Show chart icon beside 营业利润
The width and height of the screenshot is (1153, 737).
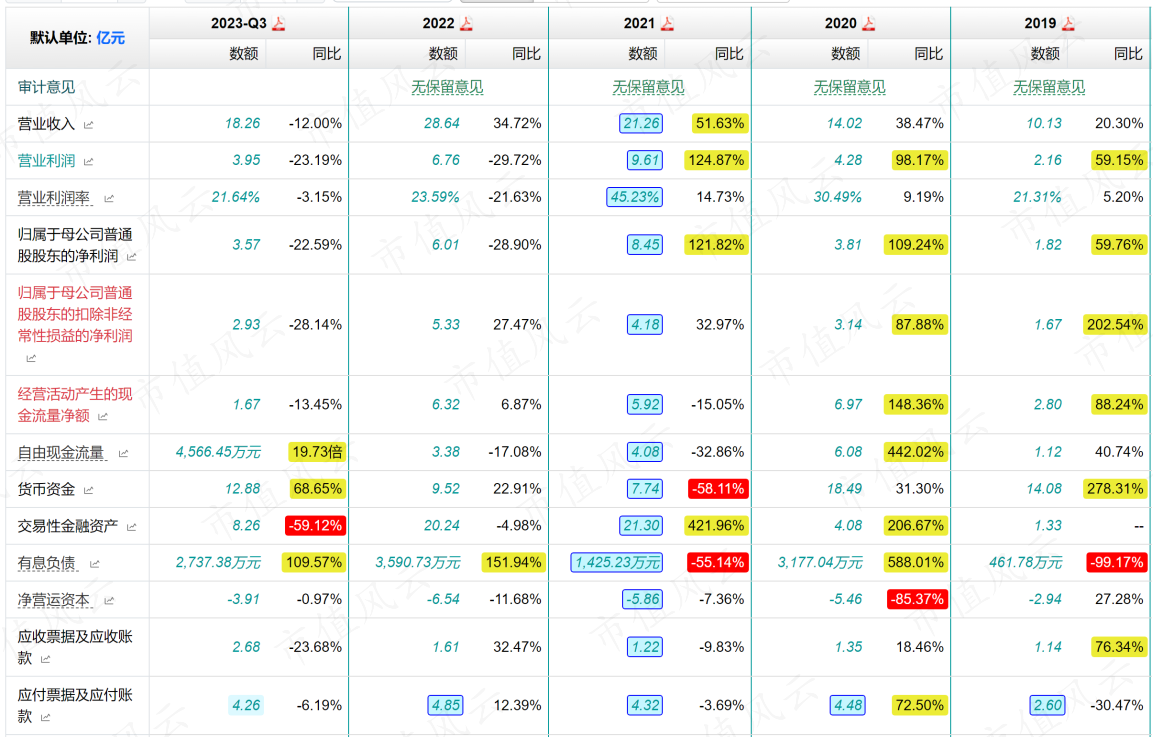click(x=88, y=162)
